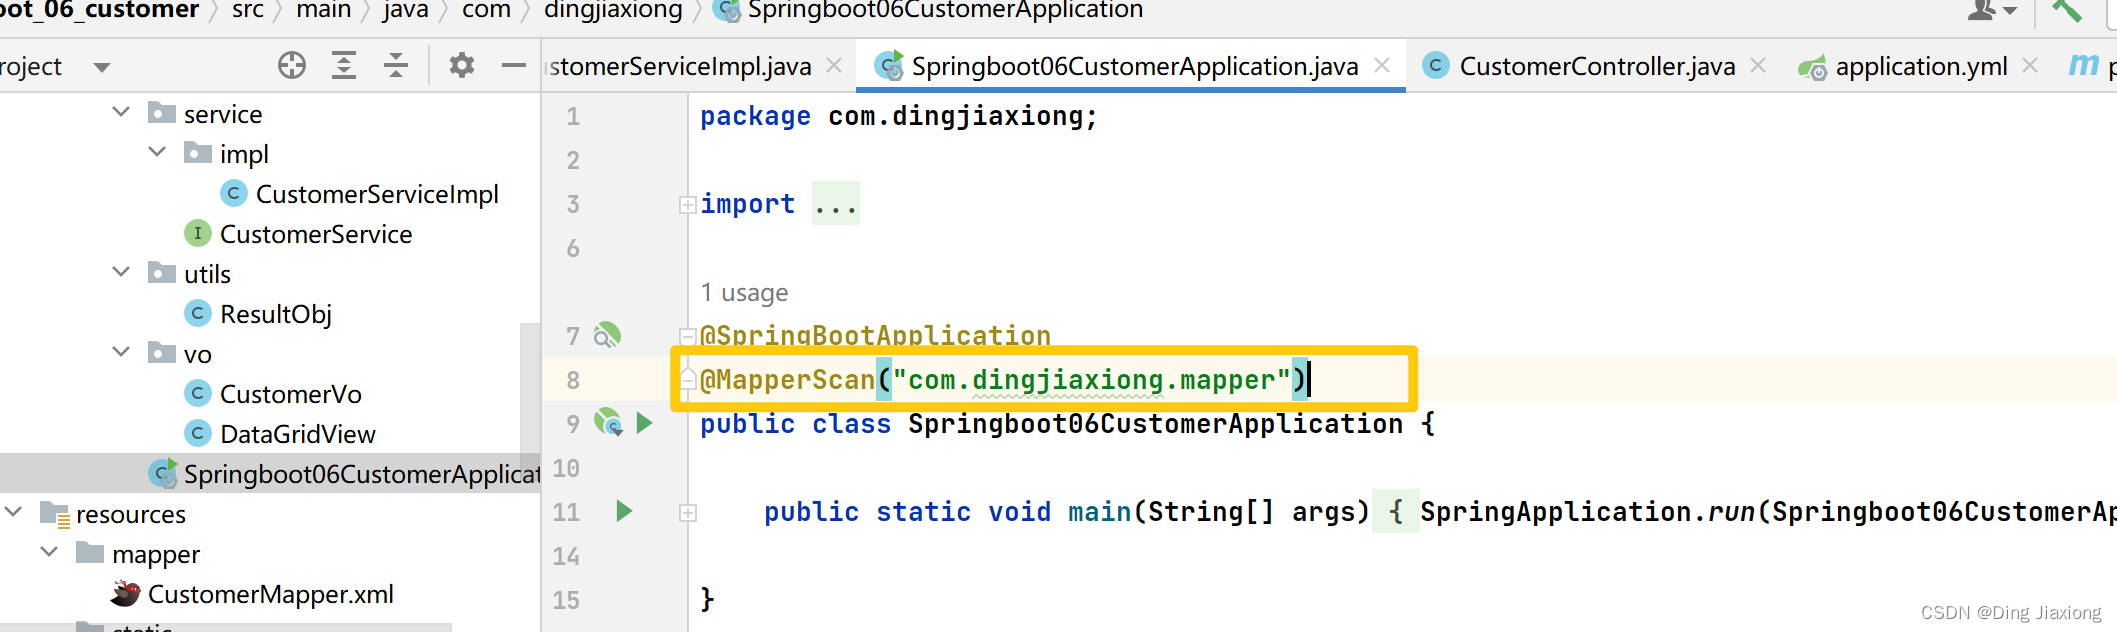Close Springboot06CustomerApplication.java tab
The width and height of the screenshot is (2117, 632).
[1382, 65]
